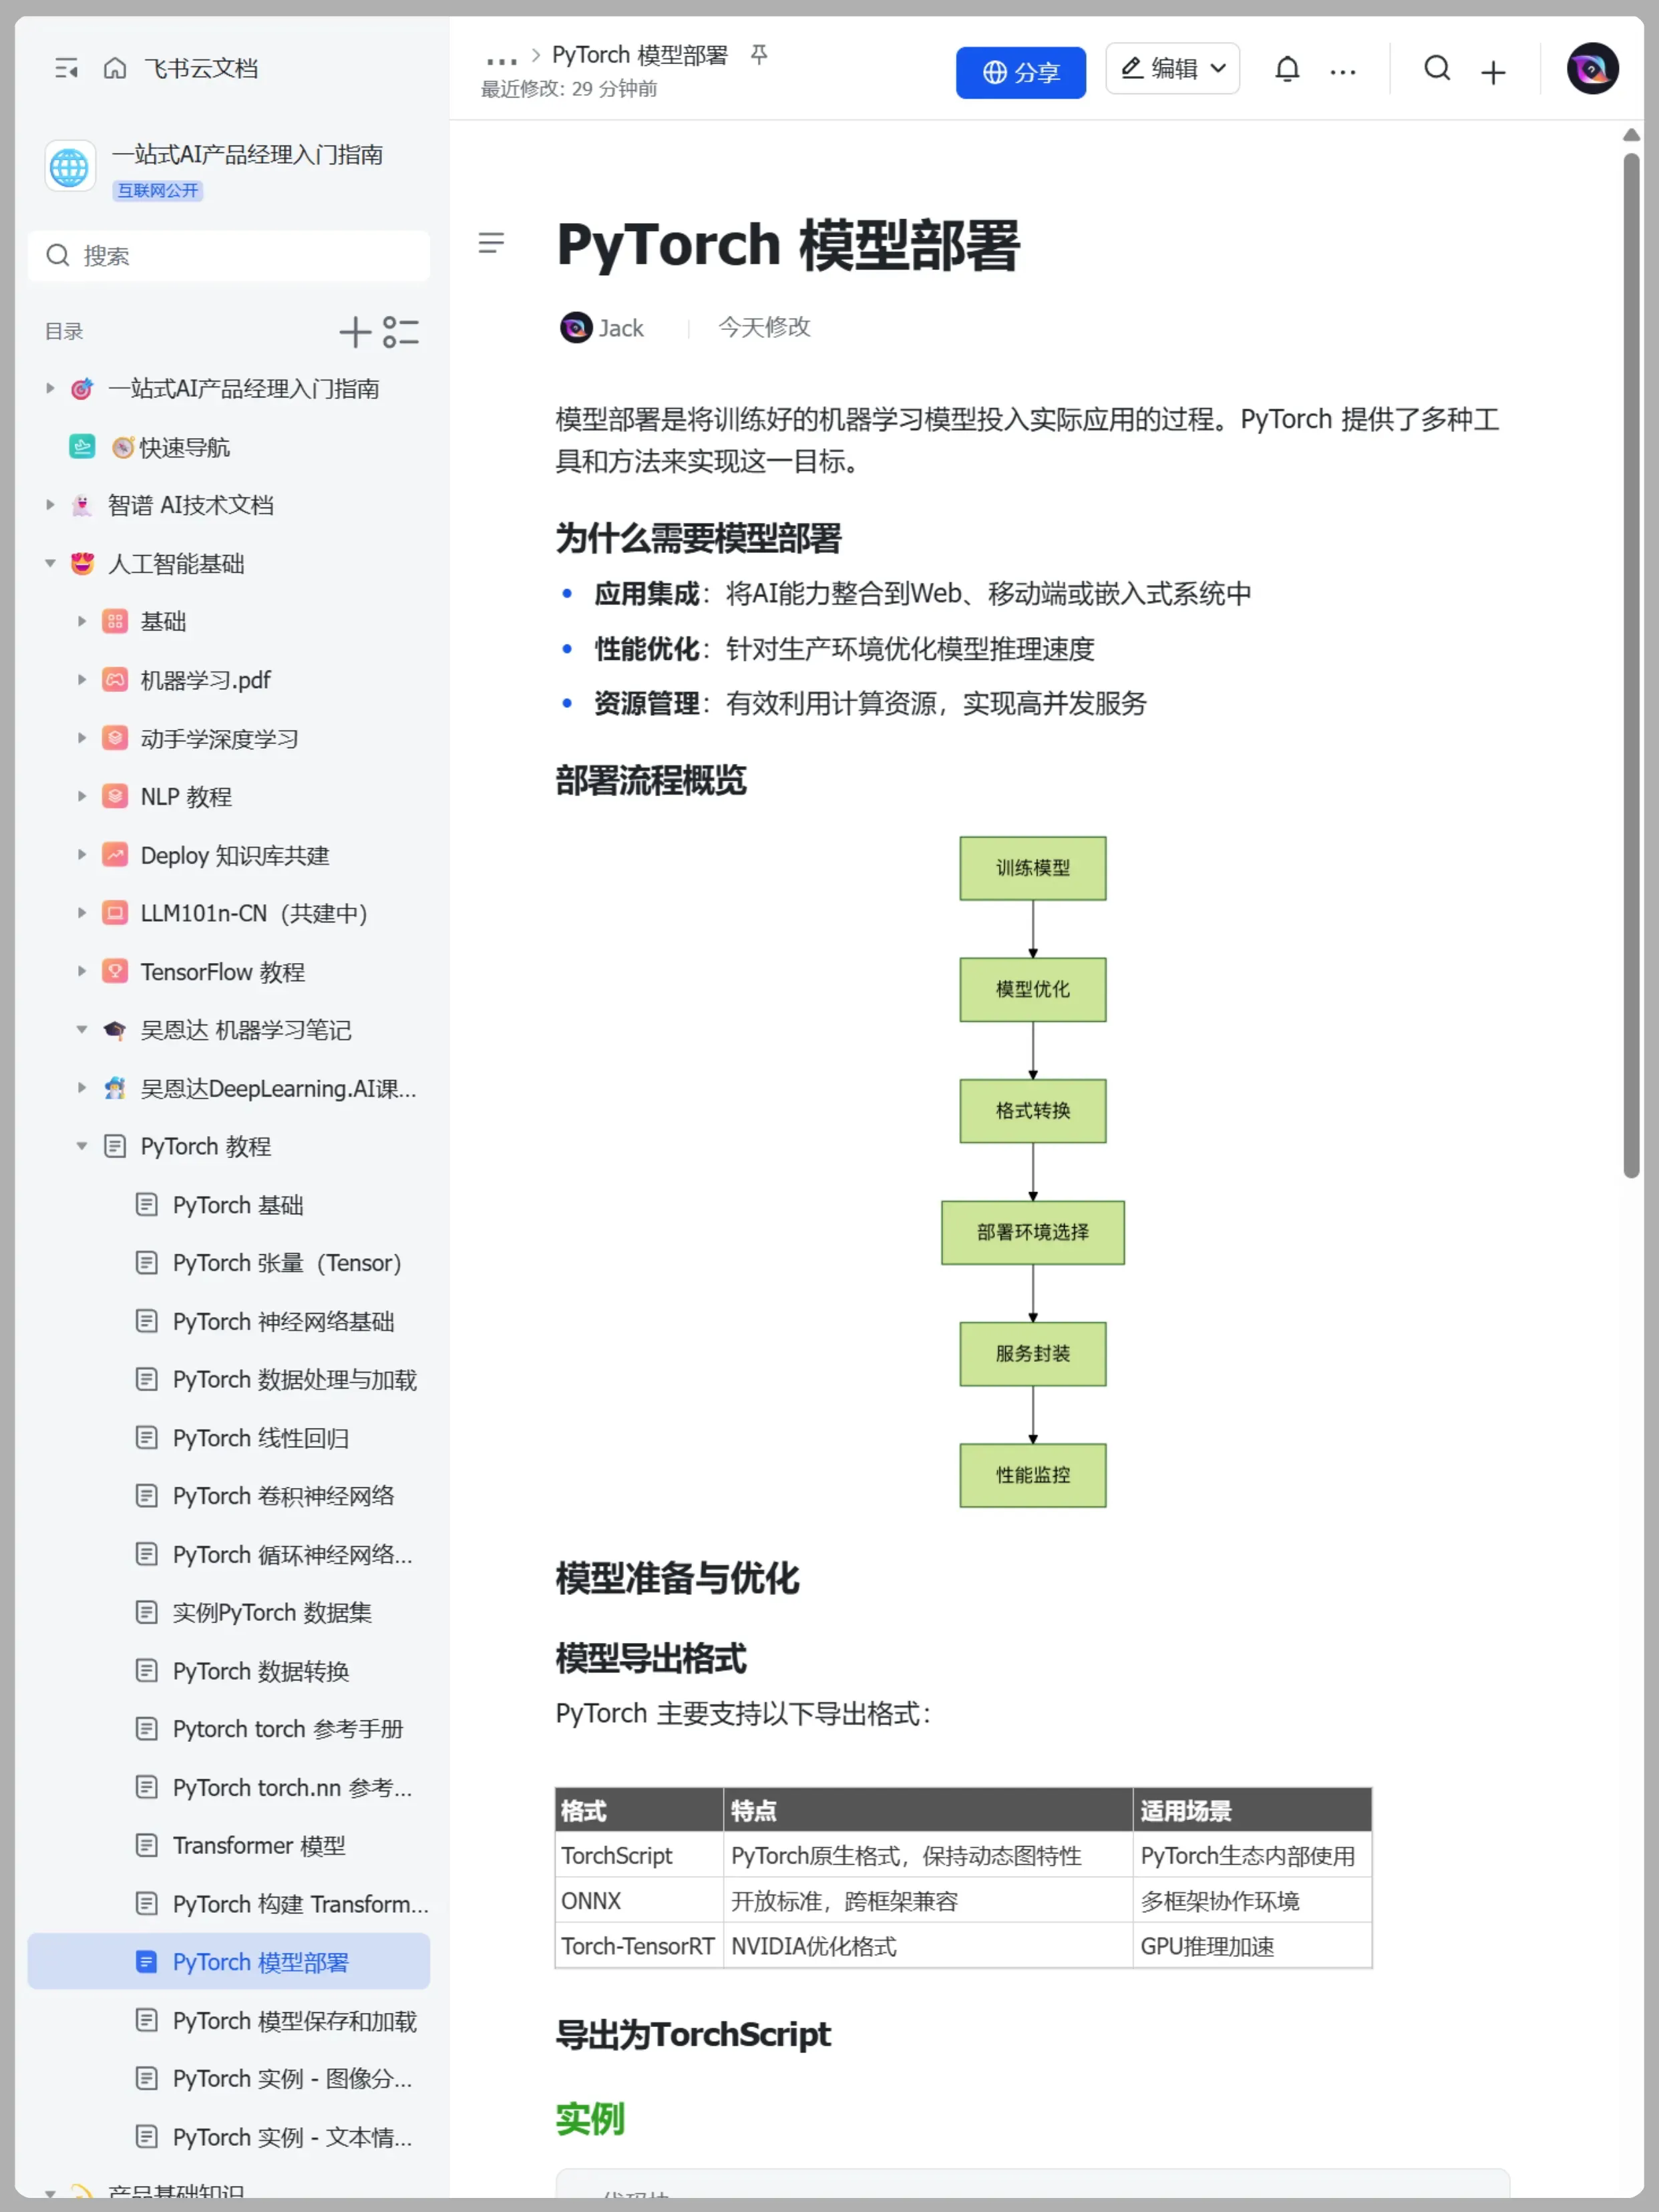
Task: Collapse the sidebar with the menu icon
Action: click(x=66, y=68)
